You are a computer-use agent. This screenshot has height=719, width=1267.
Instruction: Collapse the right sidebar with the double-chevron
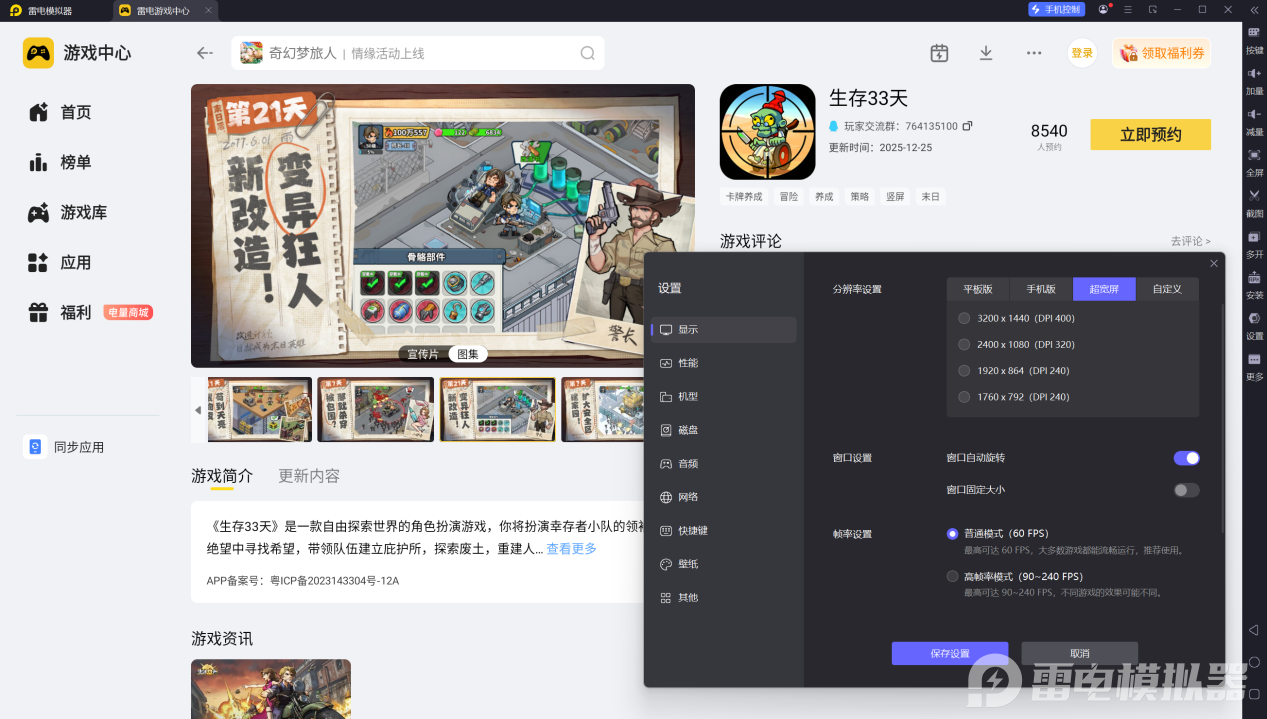(1254, 9)
